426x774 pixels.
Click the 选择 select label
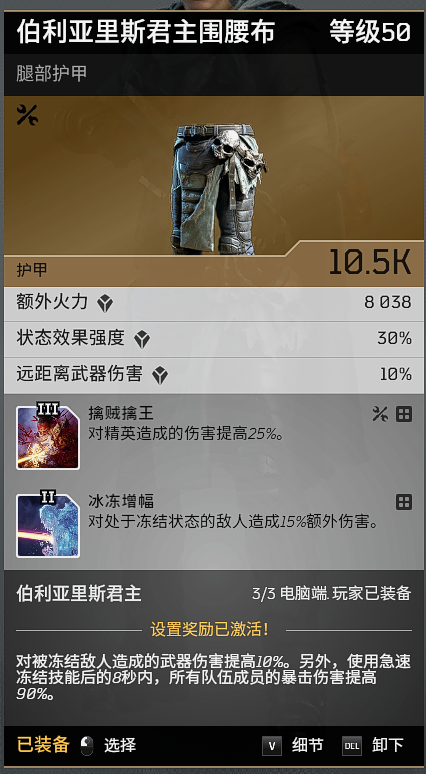tap(119, 745)
